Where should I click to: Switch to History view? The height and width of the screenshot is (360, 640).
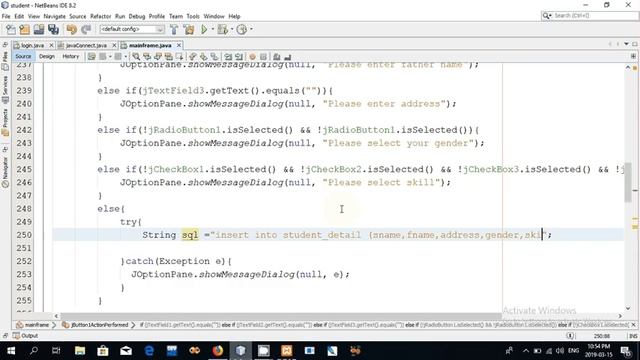(71, 56)
